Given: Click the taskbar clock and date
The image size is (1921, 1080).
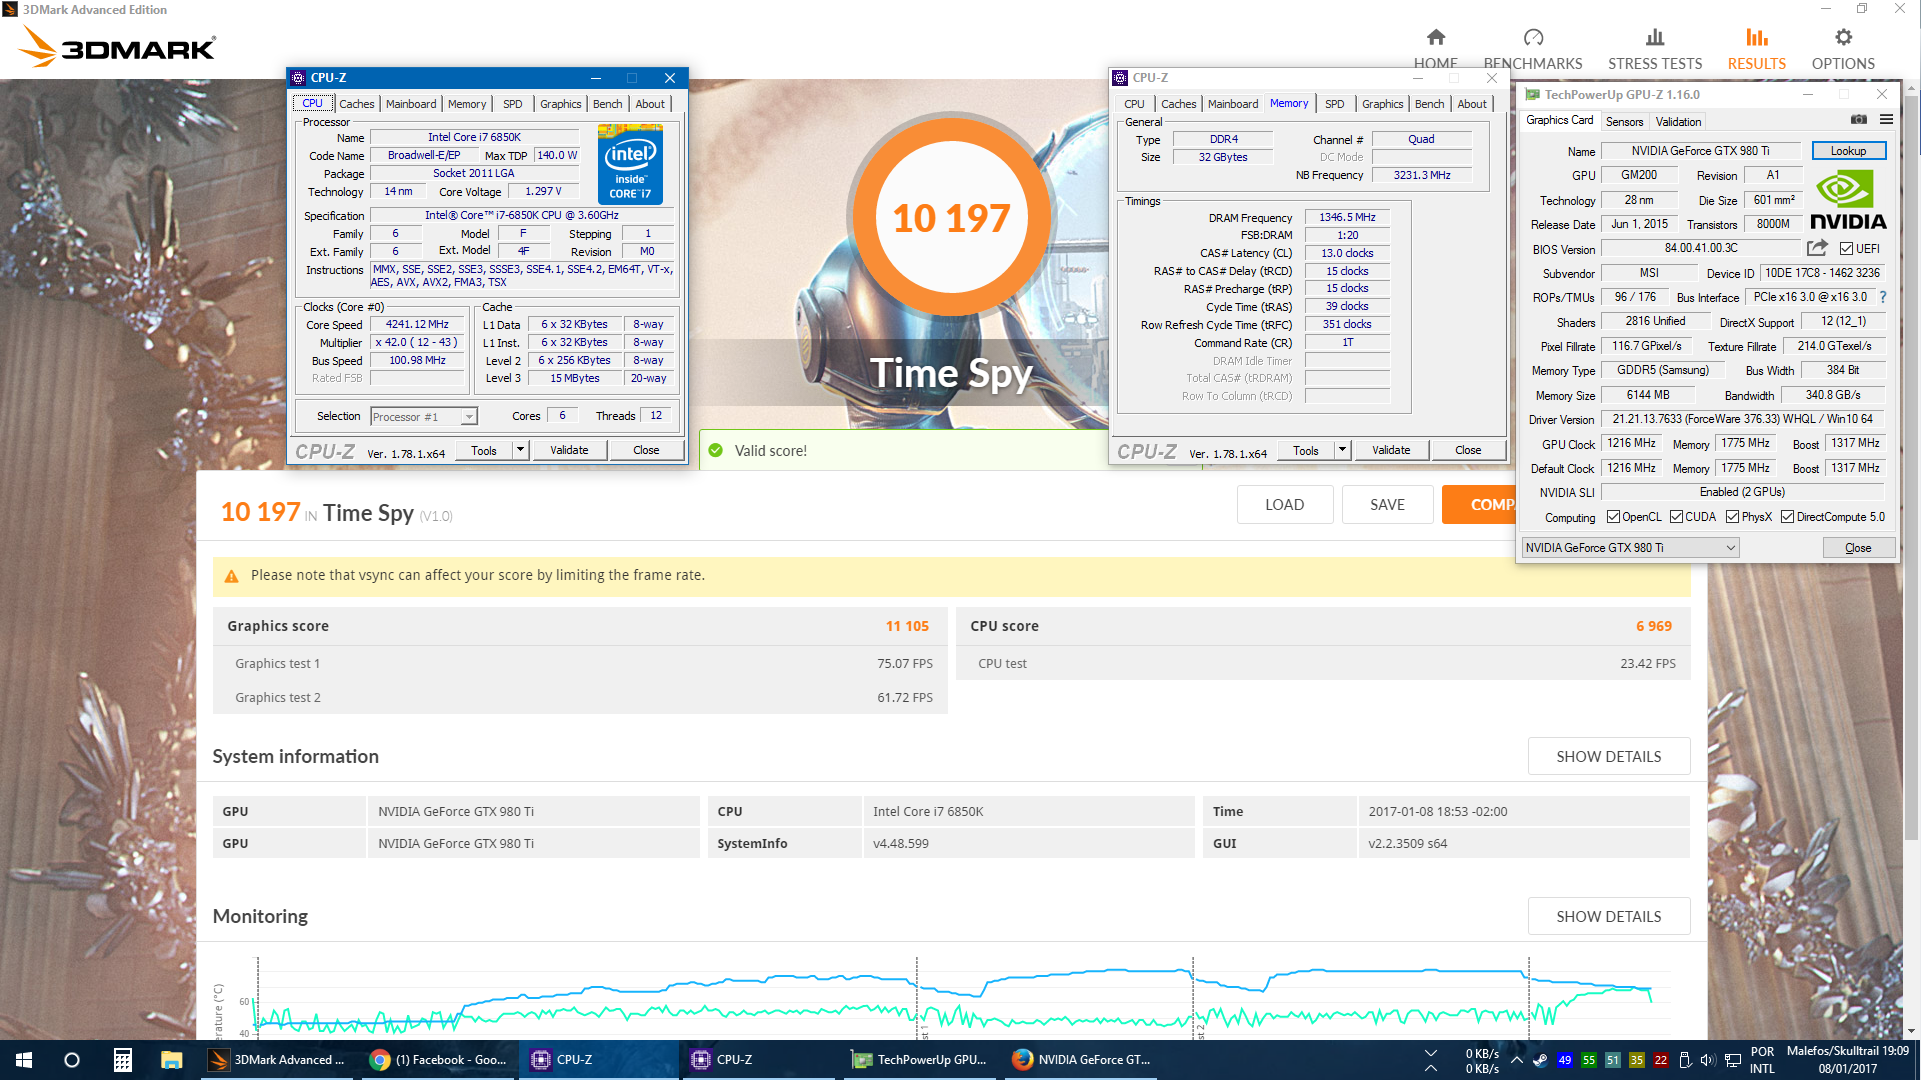Looking at the screenshot, I should (1847, 1060).
